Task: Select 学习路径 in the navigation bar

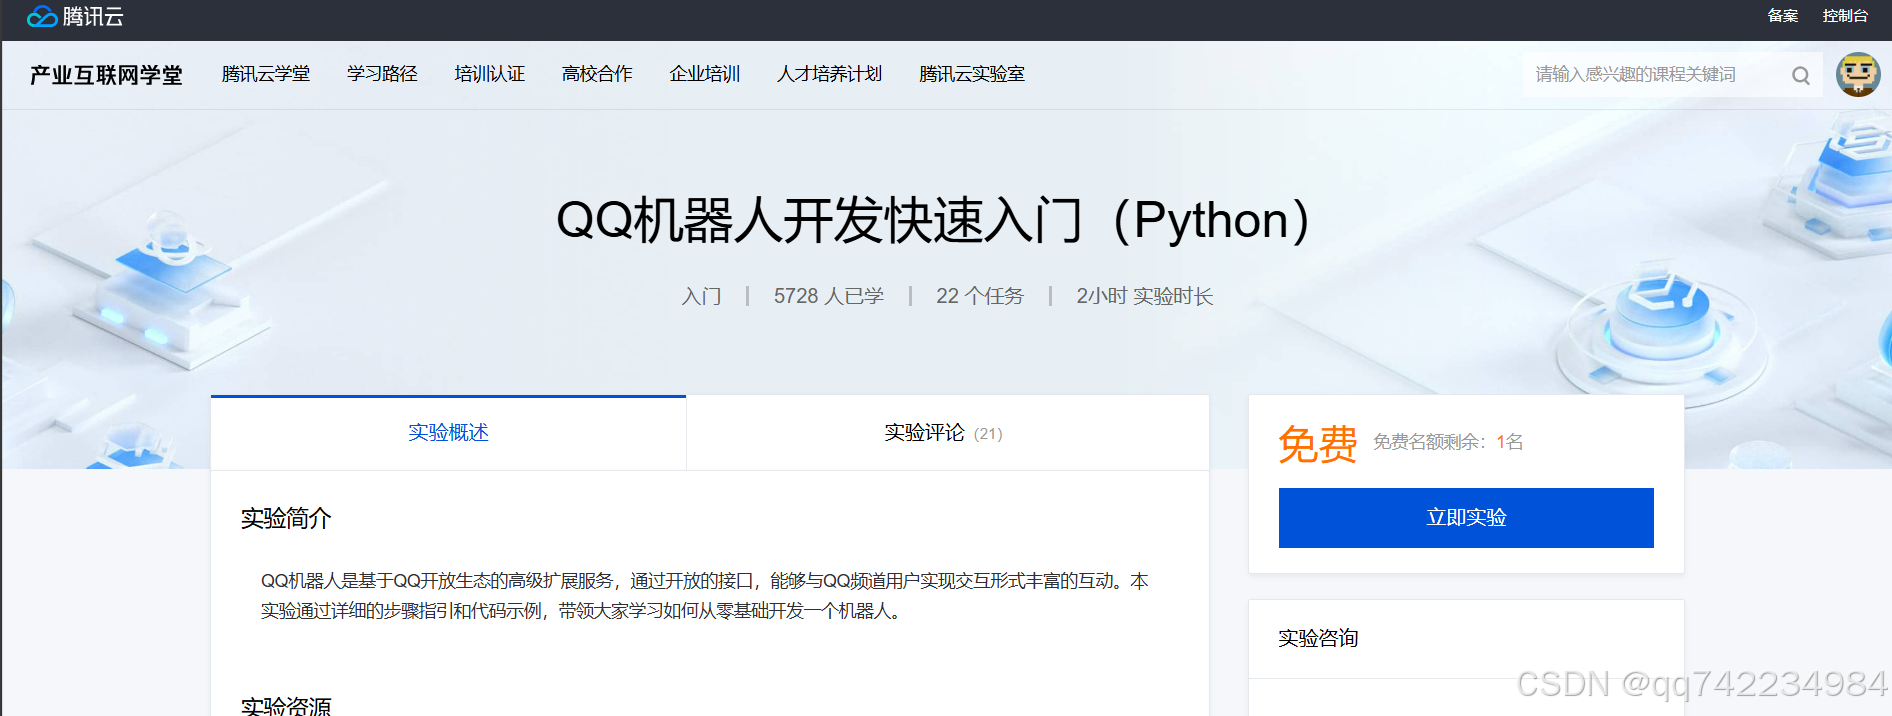Action: click(382, 74)
